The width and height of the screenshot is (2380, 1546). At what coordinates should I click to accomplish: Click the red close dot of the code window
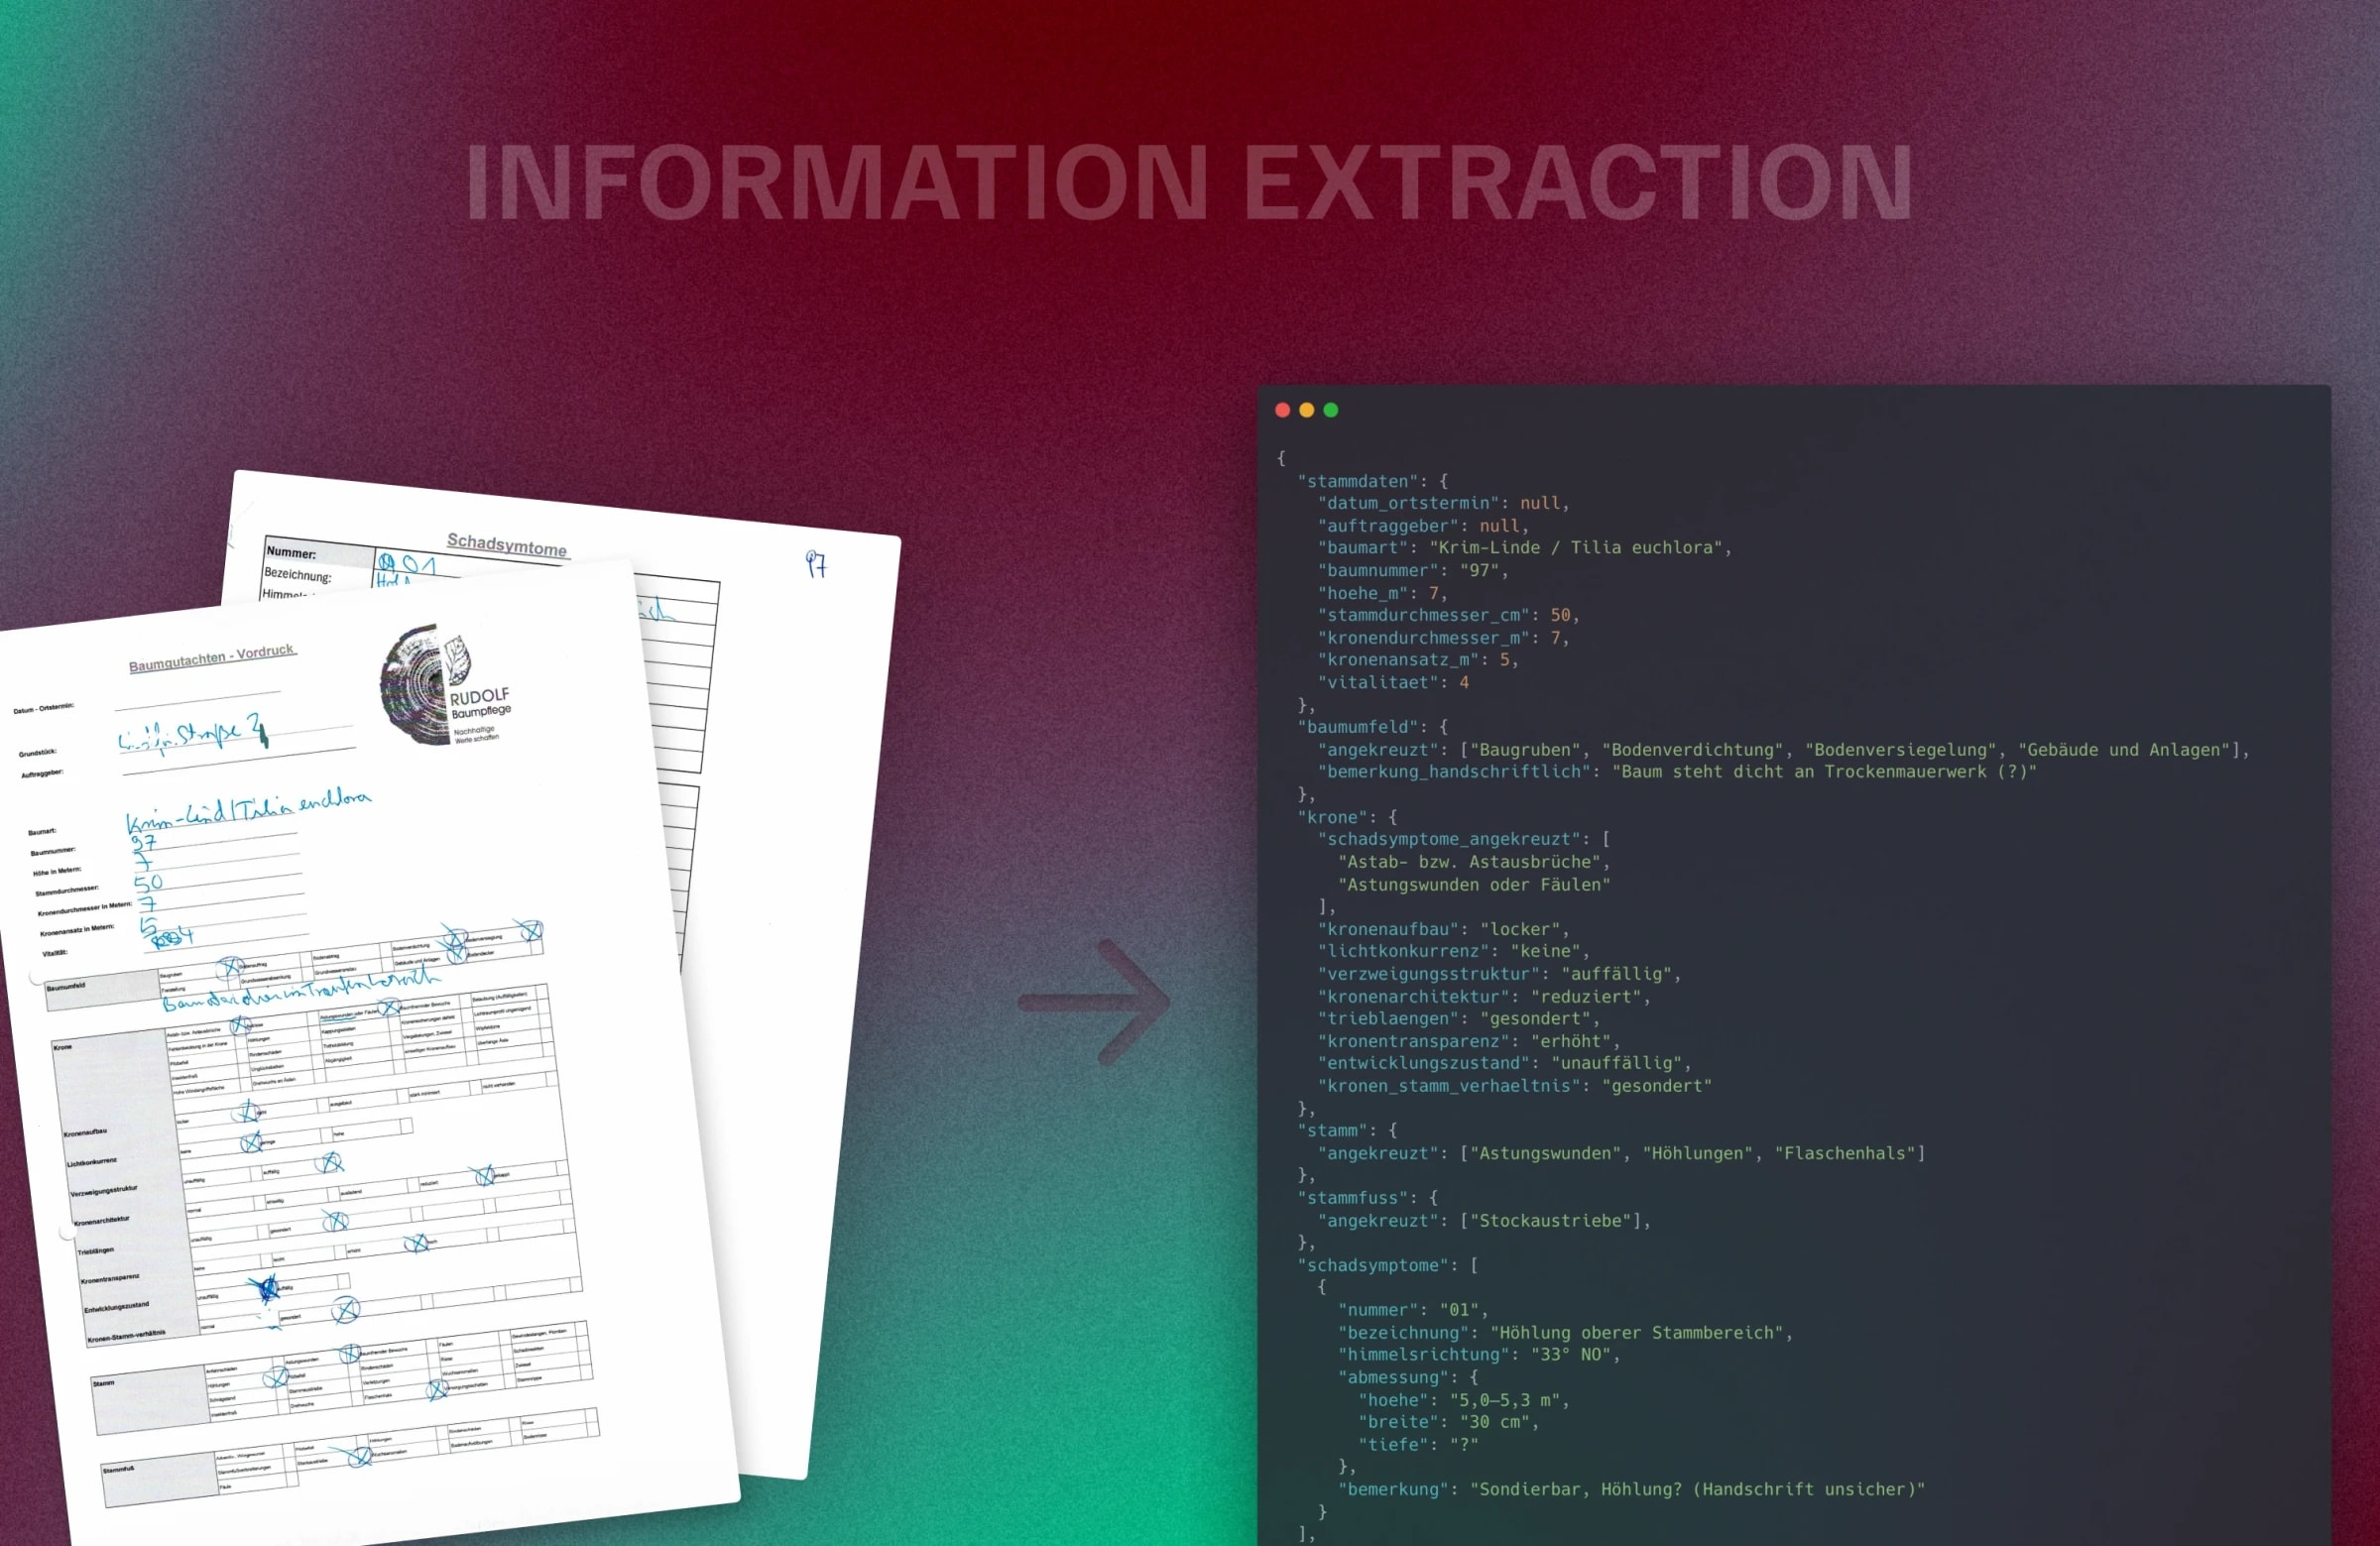1282,410
